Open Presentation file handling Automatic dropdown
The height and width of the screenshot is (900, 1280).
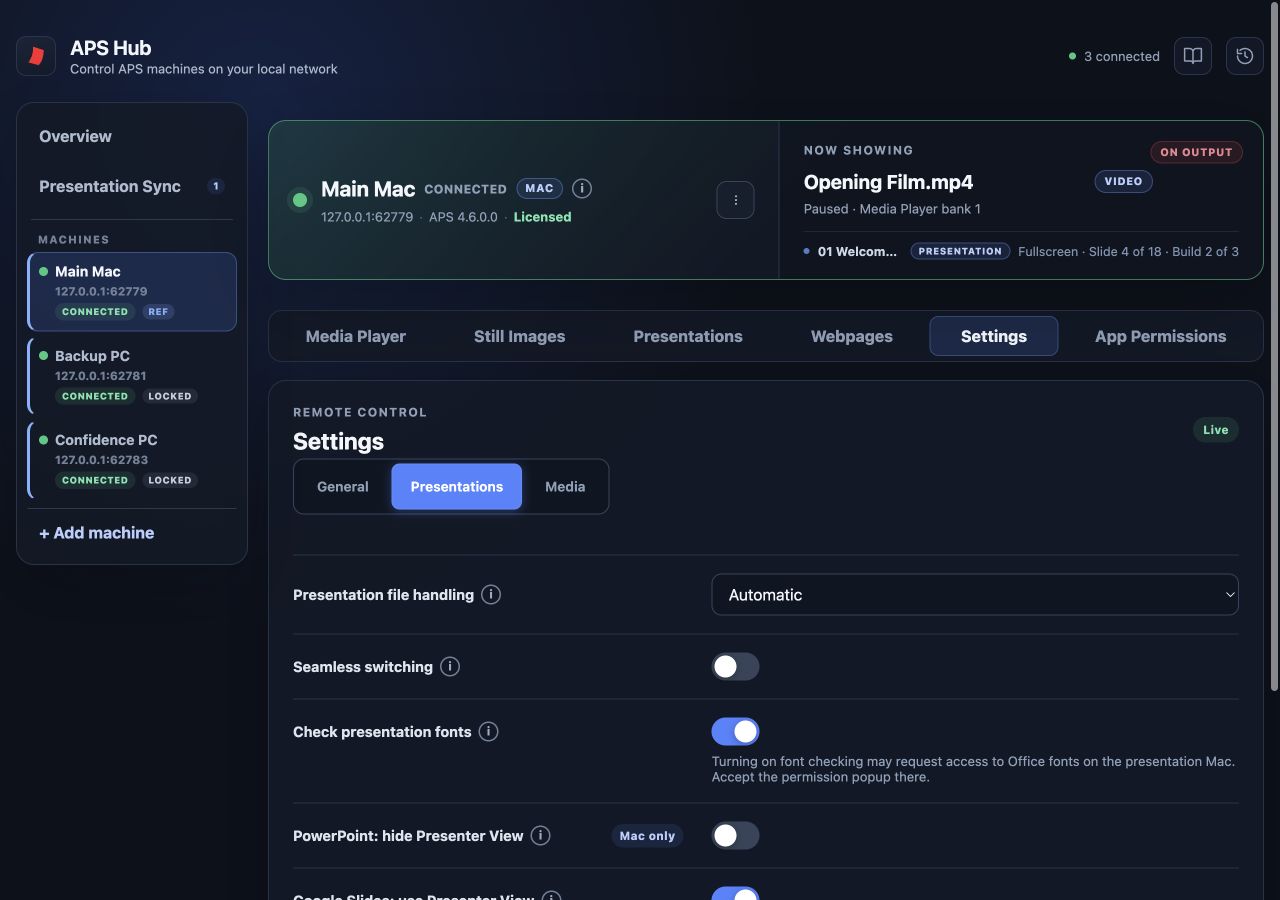975,594
